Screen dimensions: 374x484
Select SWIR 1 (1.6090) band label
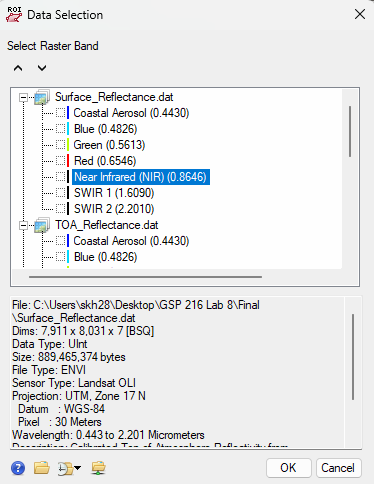[x=114, y=193]
